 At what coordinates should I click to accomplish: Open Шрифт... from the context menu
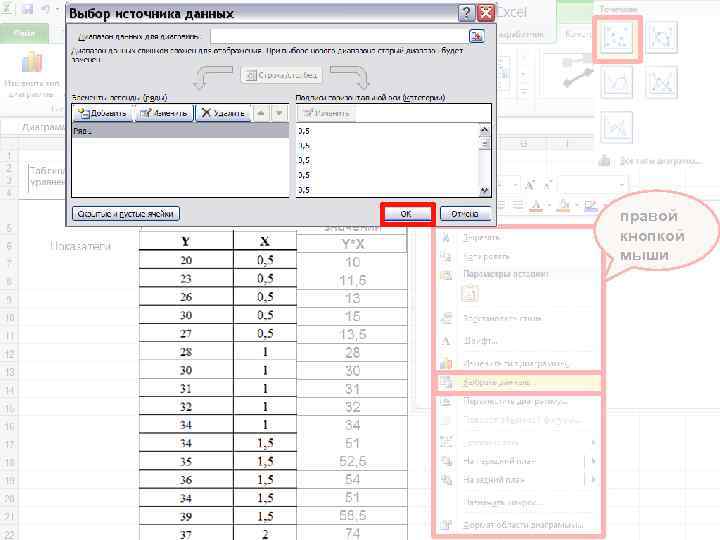[480, 341]
